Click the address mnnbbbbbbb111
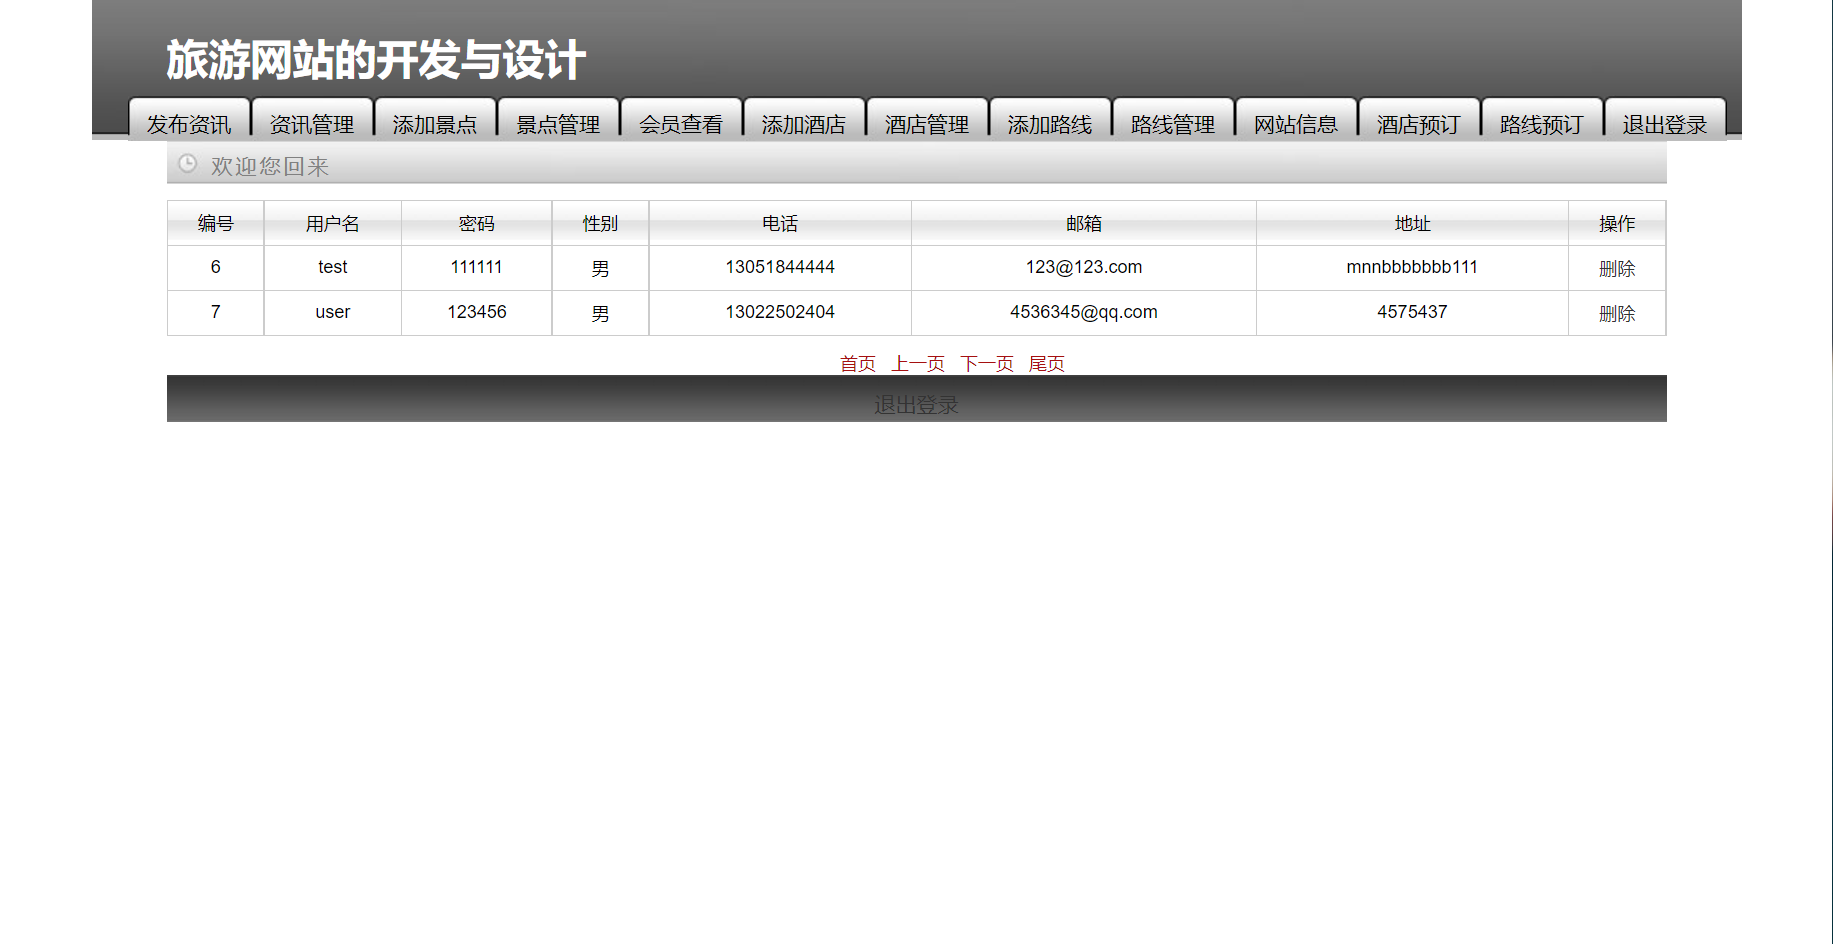Screen dimensions: 1833x944 click(1412, 268)
